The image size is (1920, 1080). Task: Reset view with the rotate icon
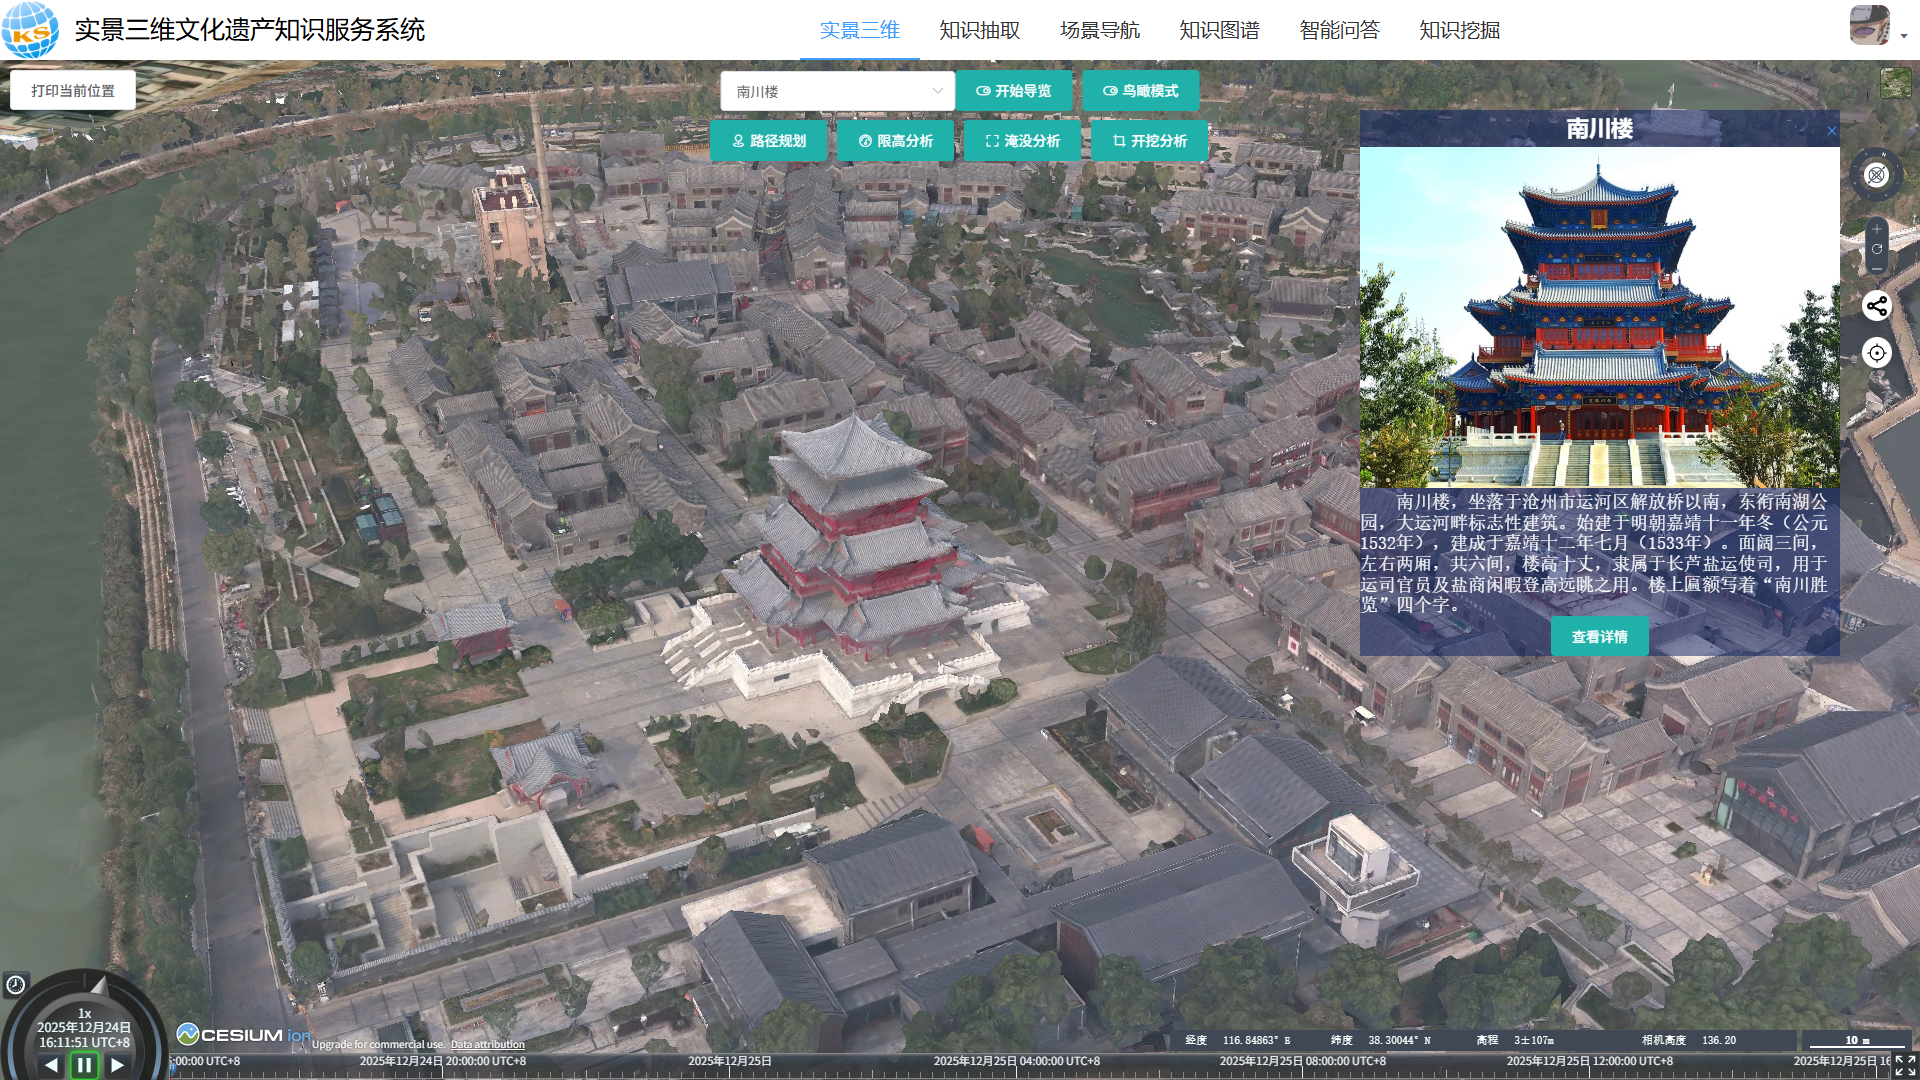[x=1877, y=249]
